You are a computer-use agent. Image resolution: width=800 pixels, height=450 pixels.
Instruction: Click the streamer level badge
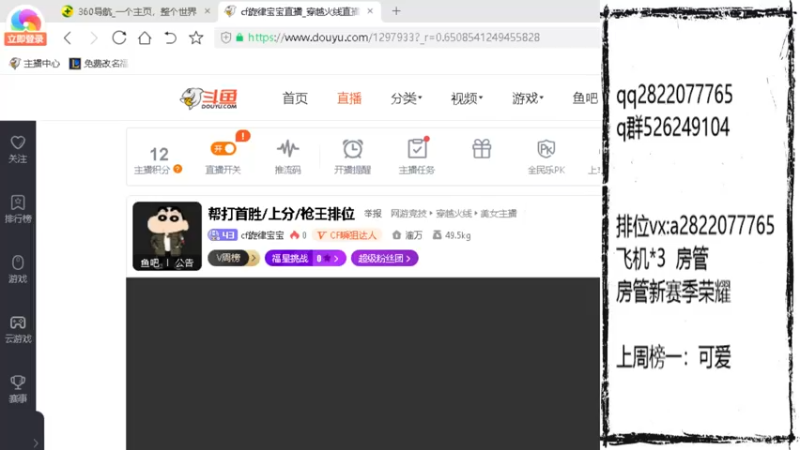pos(222,235)
